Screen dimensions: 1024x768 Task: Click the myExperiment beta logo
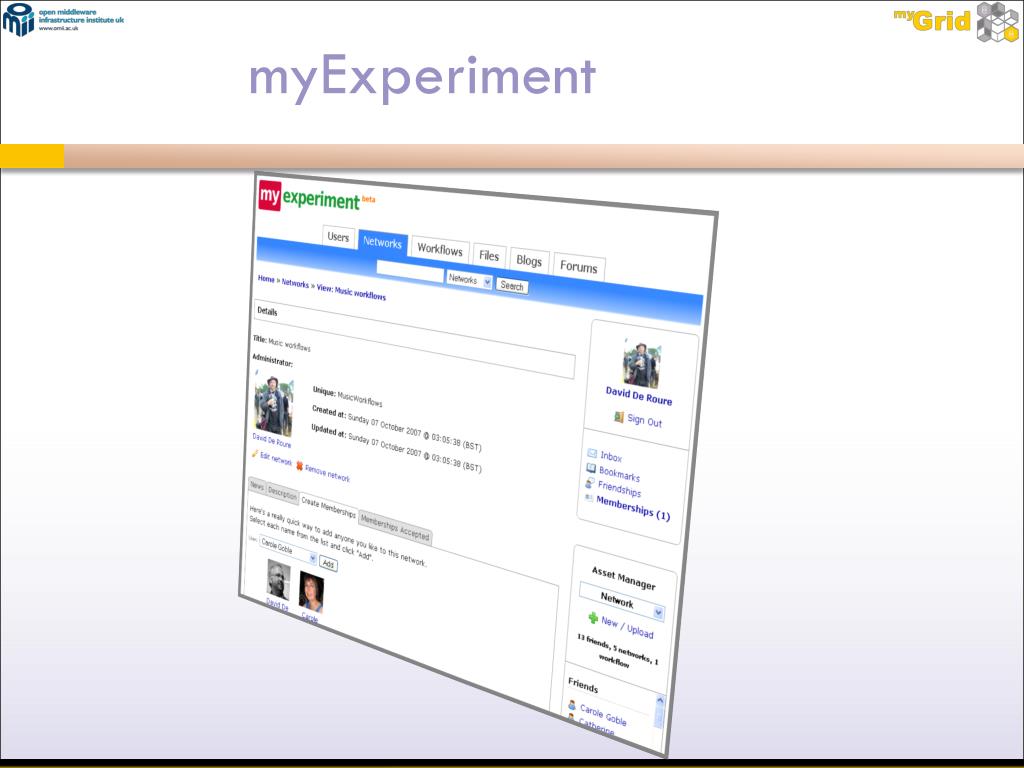coord(316,197)
